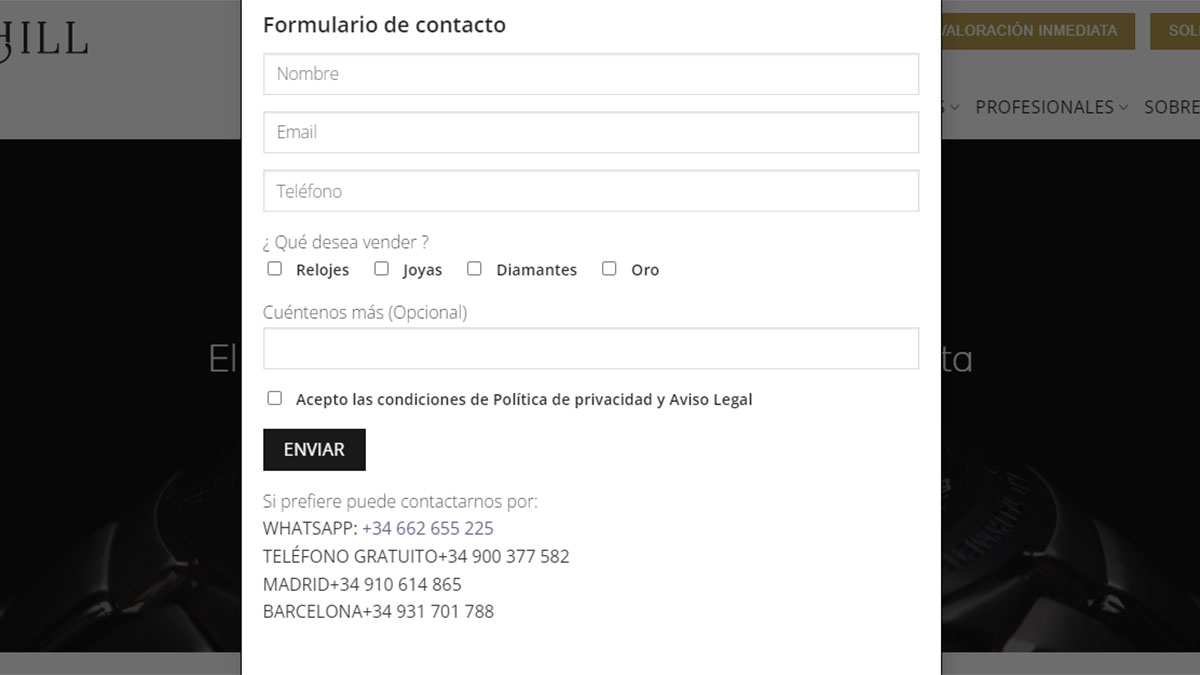
Task: Click the Teléfono gratuito phone number
Action: click(503, 556)
